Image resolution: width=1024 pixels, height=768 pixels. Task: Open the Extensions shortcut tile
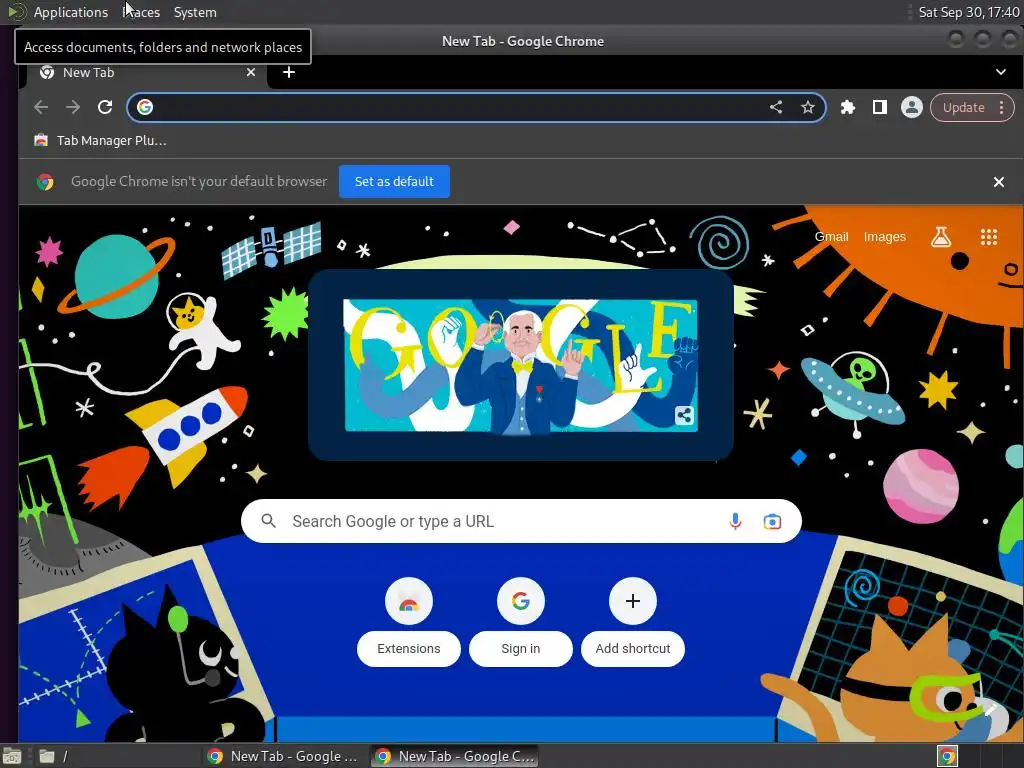409,622
